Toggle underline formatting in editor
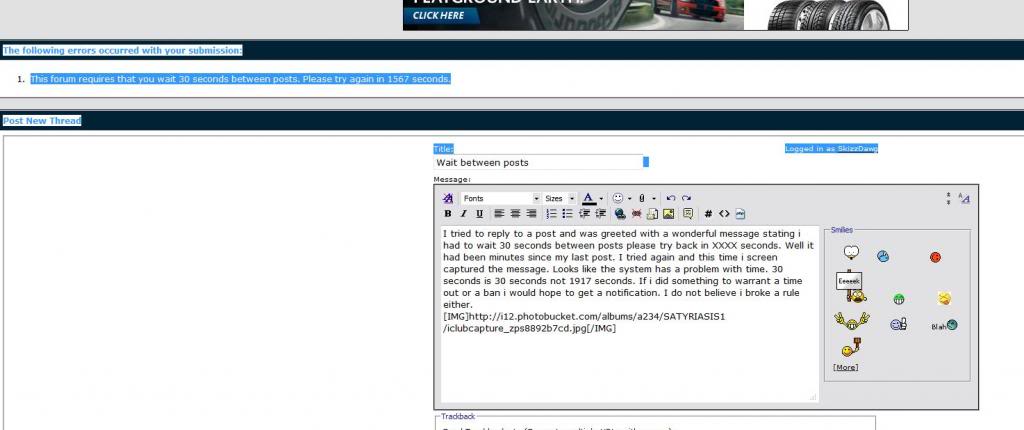 tap(479, 214)
